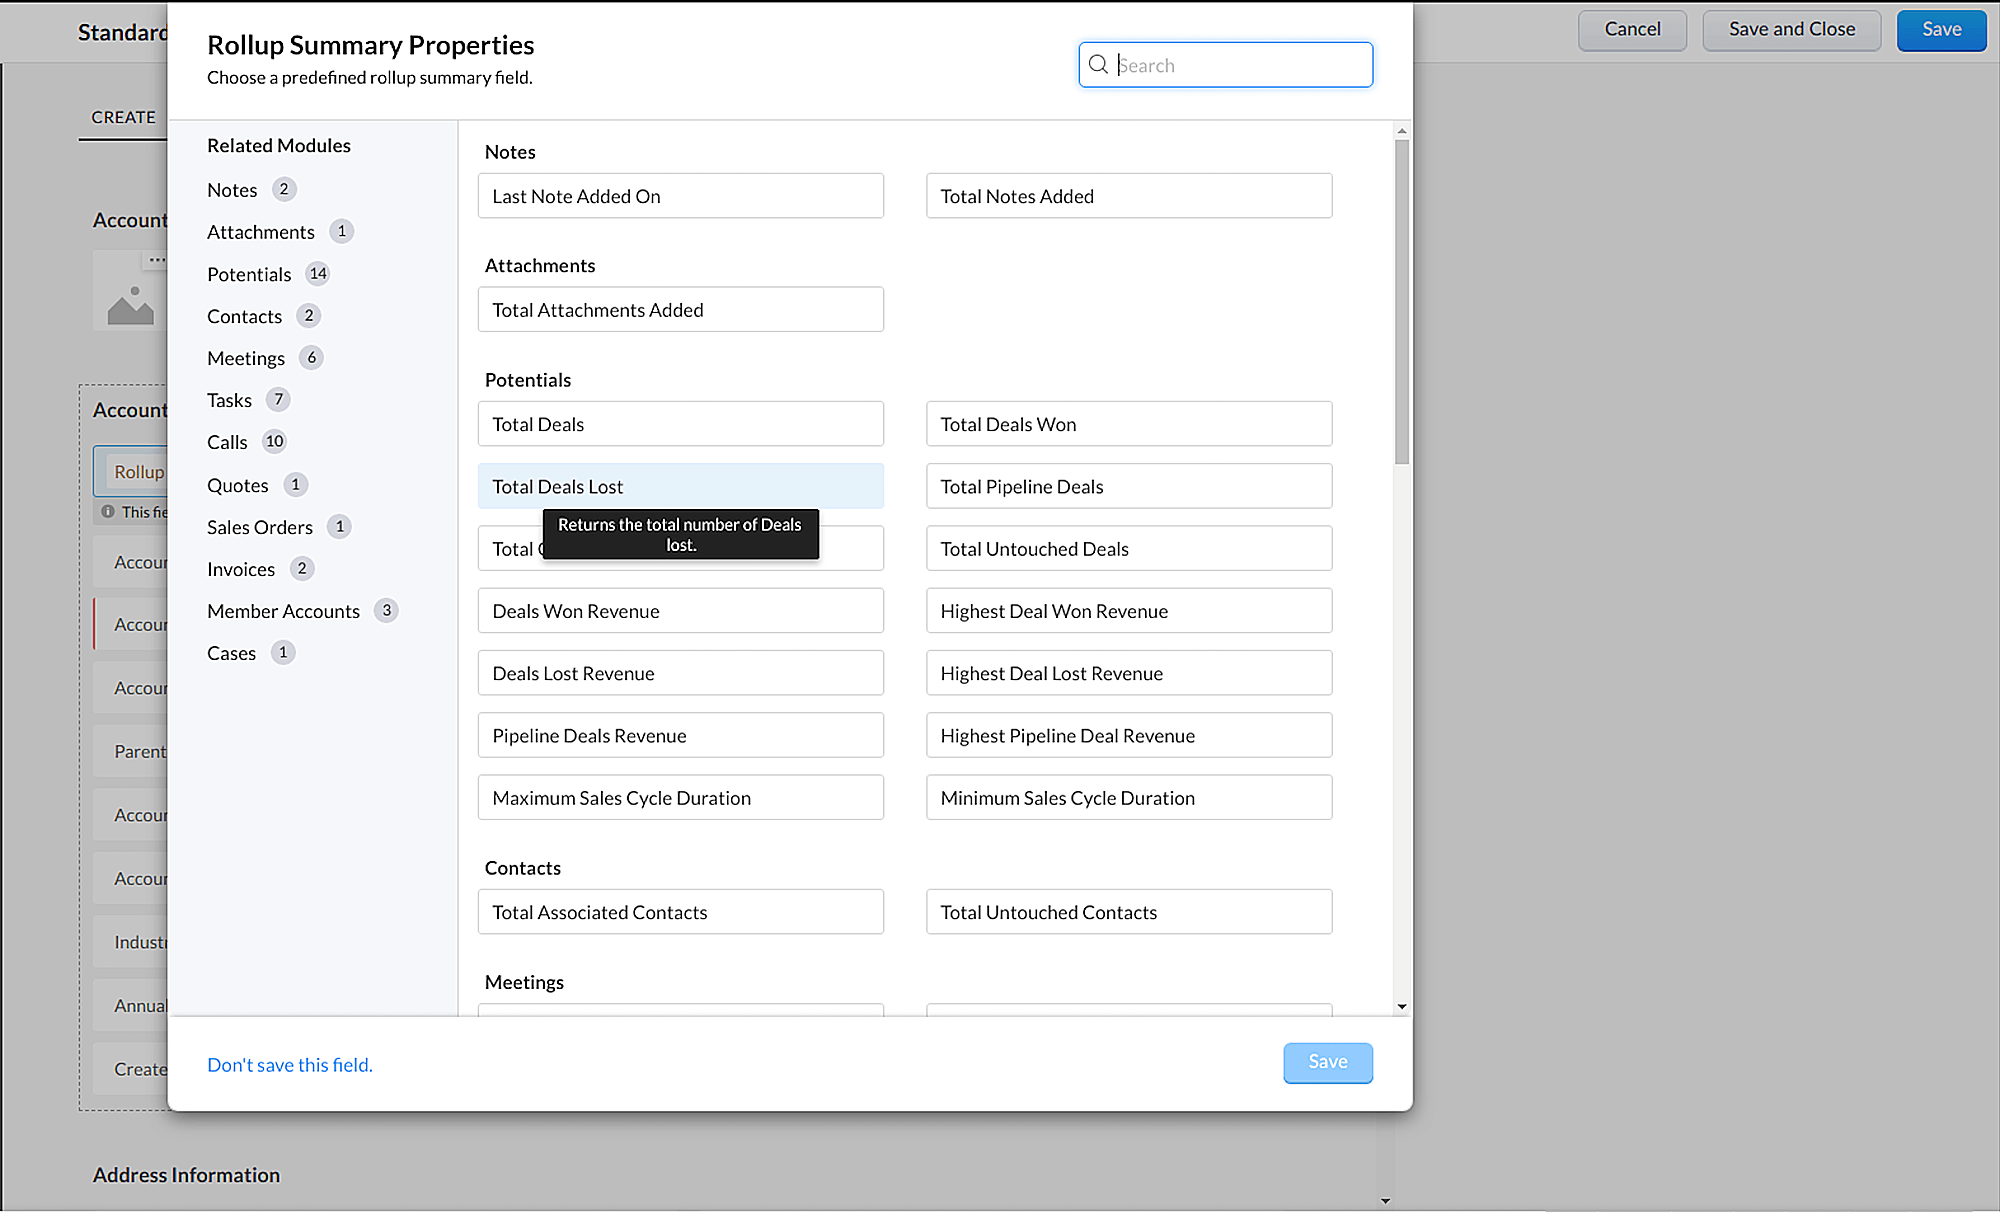2000x1212 pixels.
Task: Choose Total Deals Lost rollup field
Action: coord(680,487)
